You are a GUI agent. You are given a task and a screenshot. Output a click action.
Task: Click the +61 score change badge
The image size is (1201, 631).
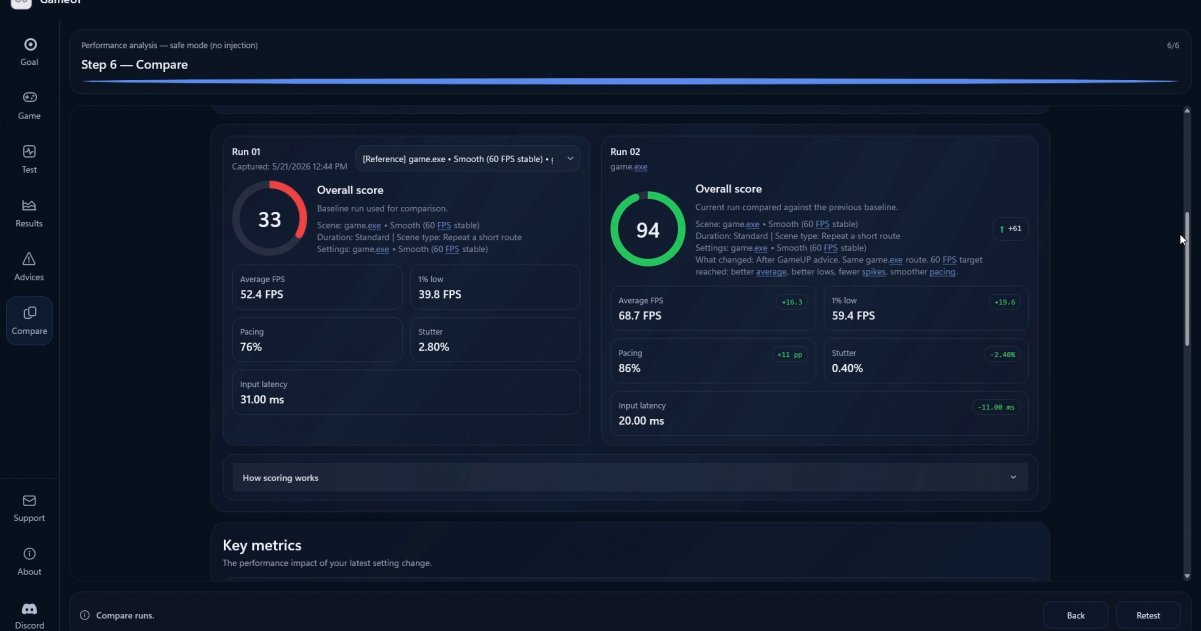pos(1010,229)
